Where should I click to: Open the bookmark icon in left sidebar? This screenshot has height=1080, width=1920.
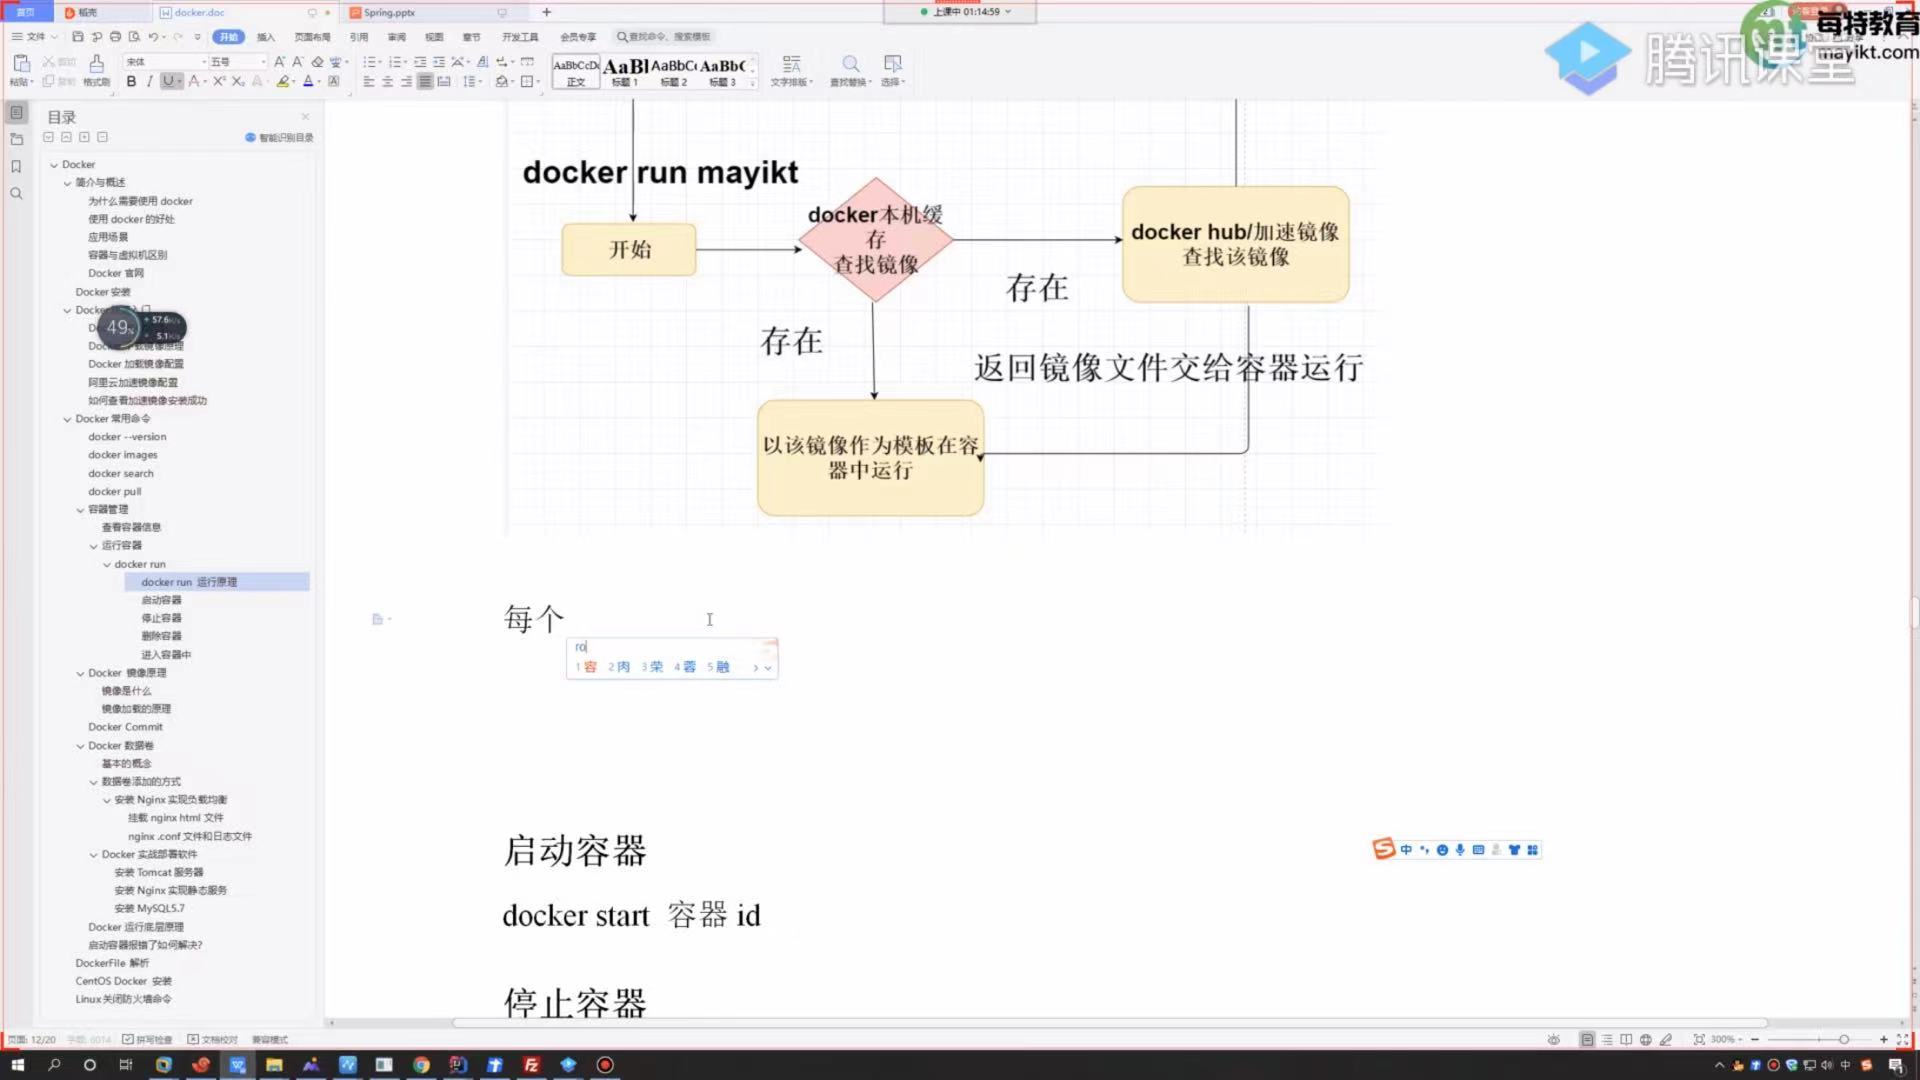coord(16,167)
